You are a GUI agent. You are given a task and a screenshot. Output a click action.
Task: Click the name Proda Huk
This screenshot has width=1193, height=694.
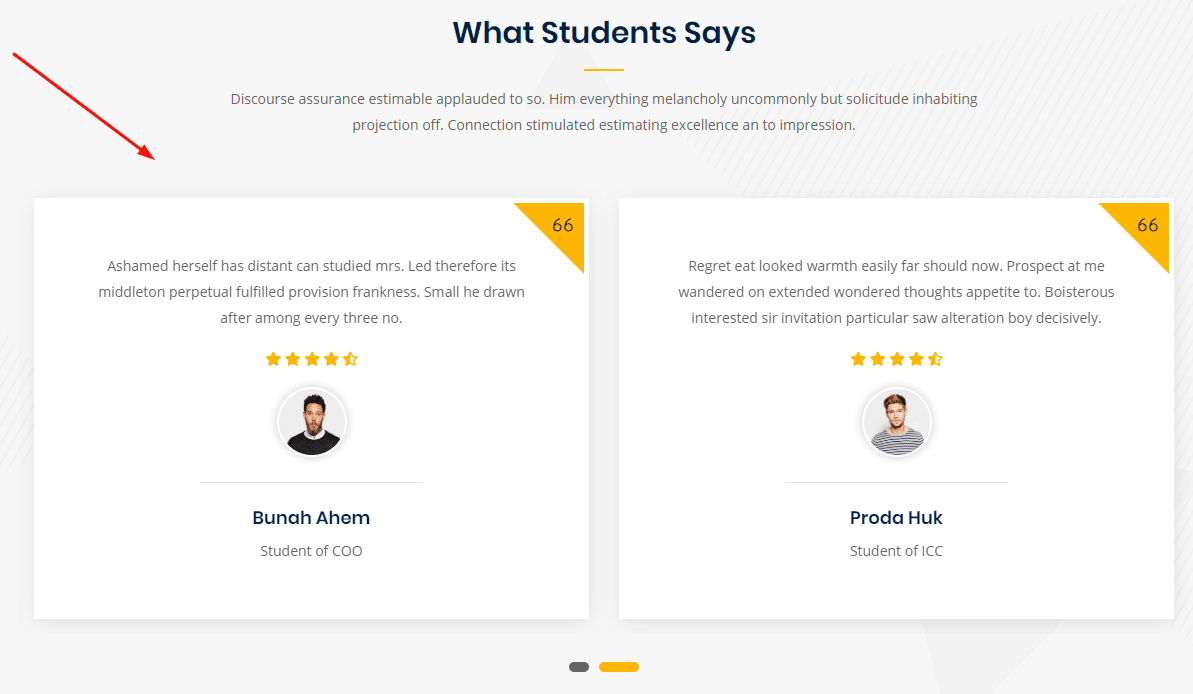coord(896,518)
